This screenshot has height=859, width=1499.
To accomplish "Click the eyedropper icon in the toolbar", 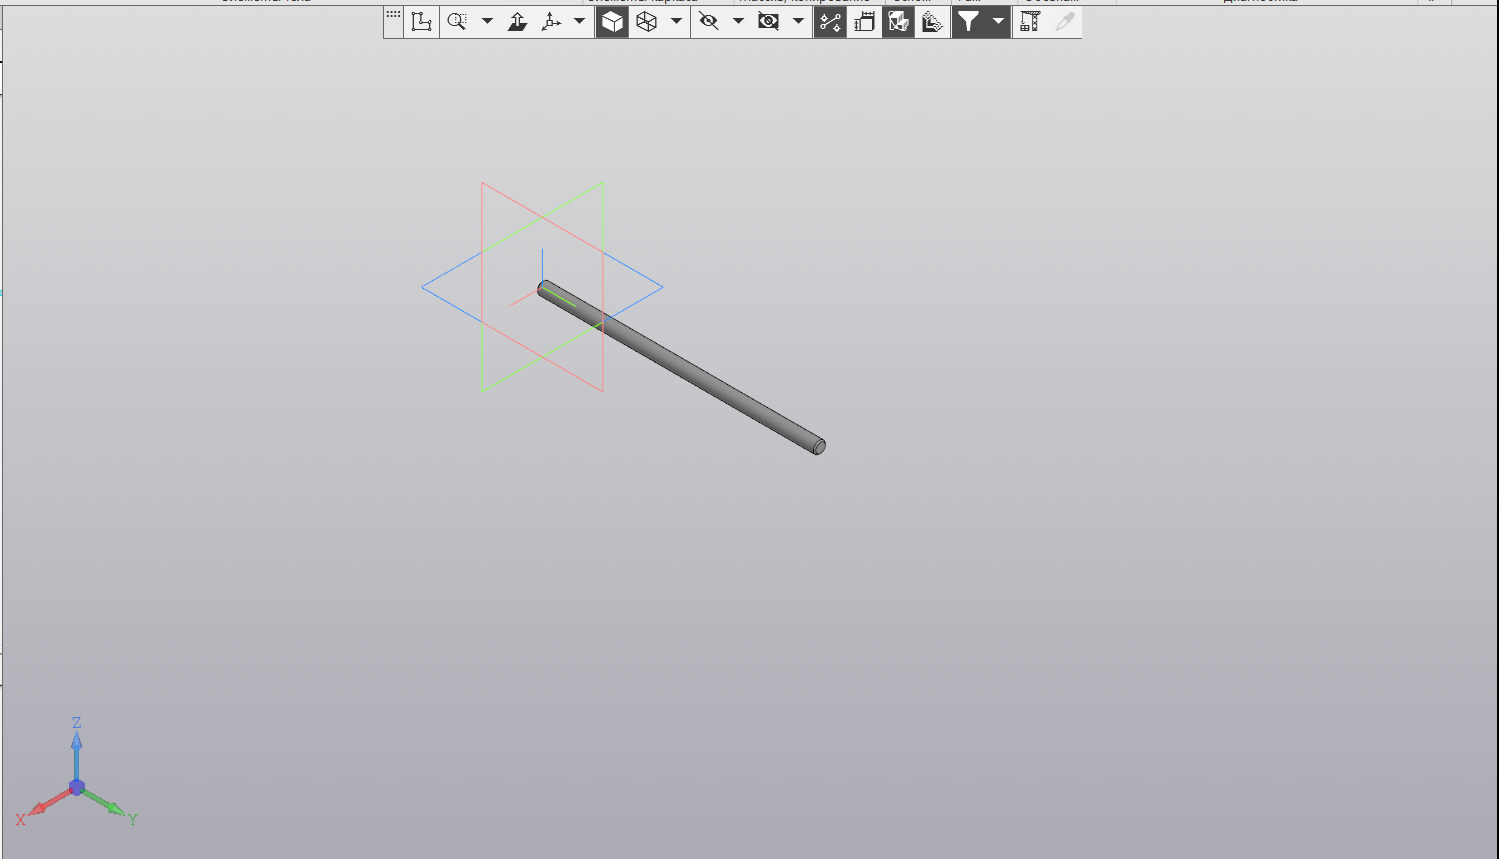I will pyautogui.click(x=1064, y=21).
